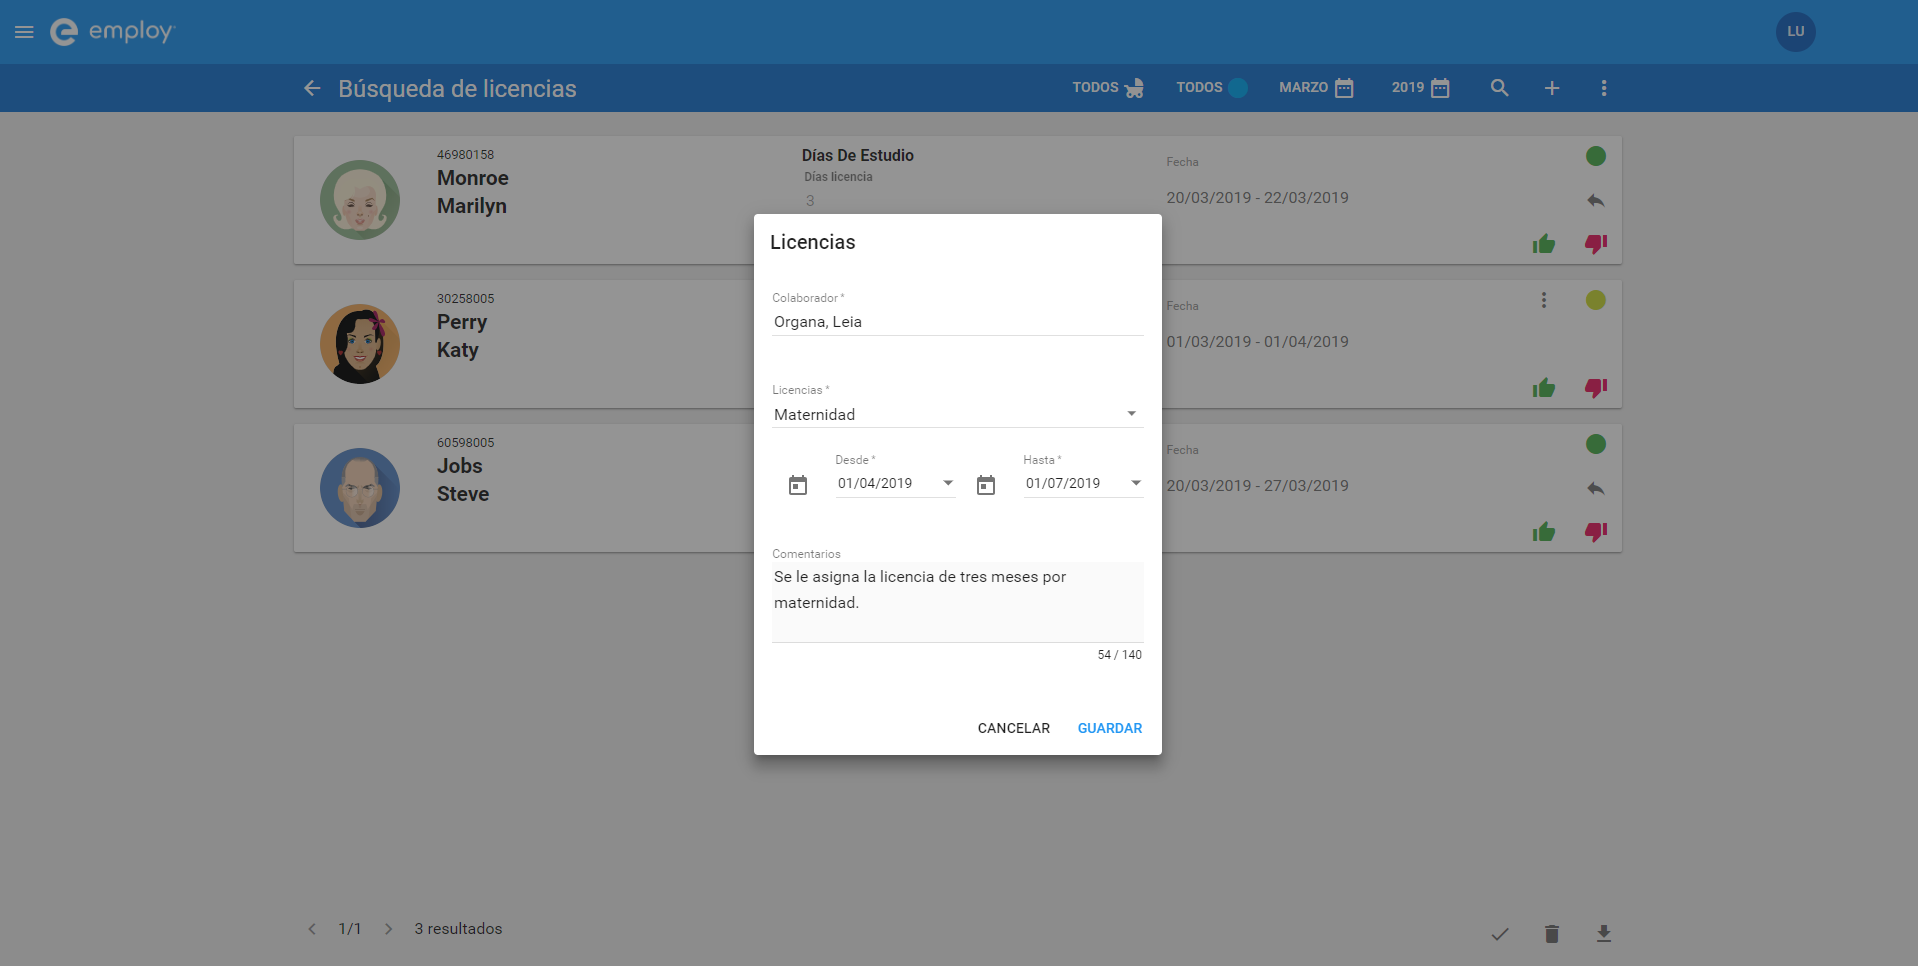Click the employ logo
Screen dimensions: 1920x966
coord(112,32)
